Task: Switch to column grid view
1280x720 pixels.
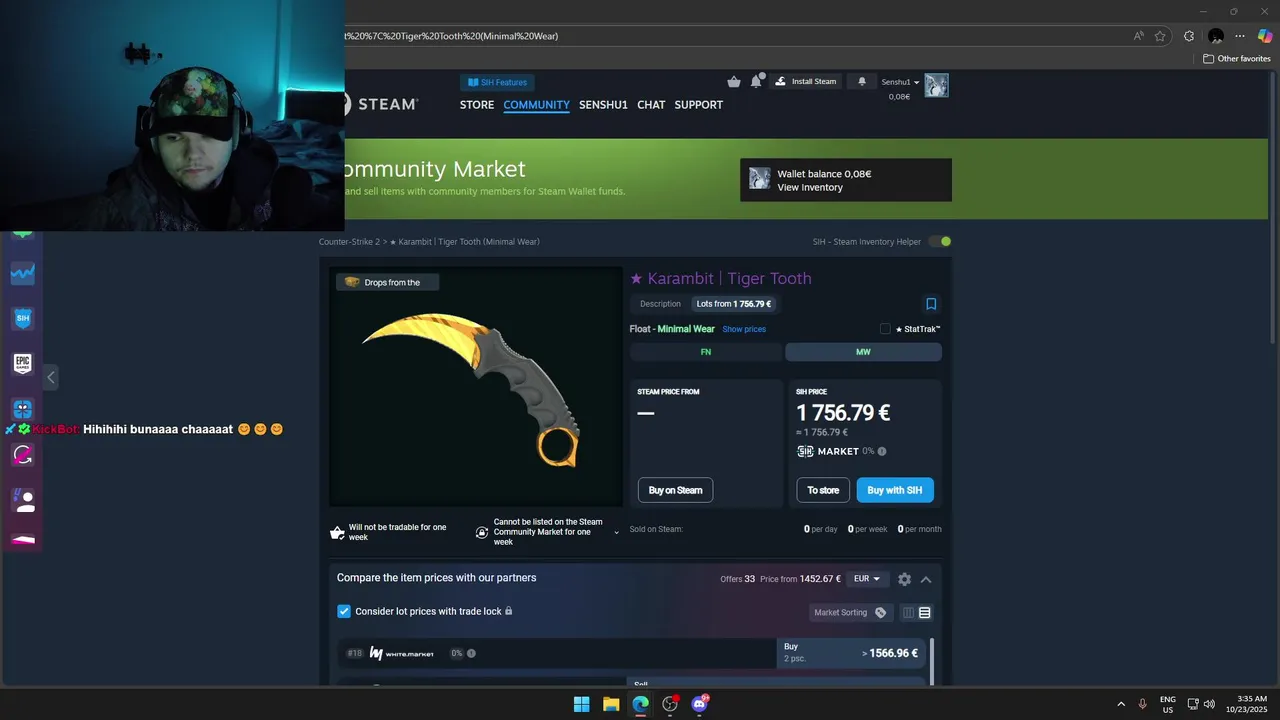Action: tap(908, 613)
